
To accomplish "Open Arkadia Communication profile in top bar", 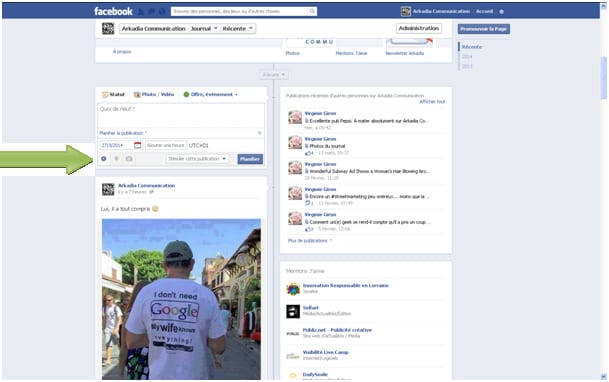I will [436, 11].
